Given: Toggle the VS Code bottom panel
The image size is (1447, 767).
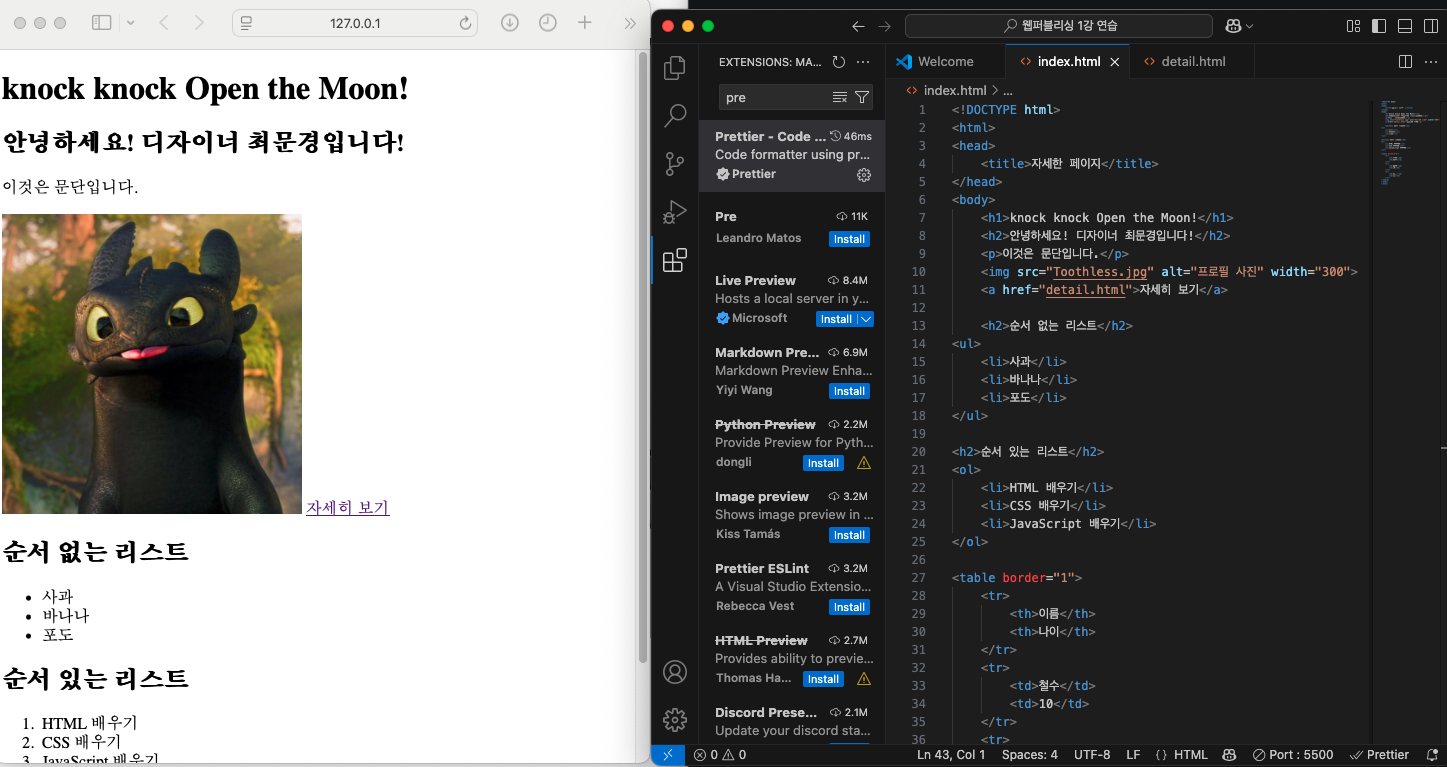Looking at the screenshot, I should click(x=1404, y=26).
